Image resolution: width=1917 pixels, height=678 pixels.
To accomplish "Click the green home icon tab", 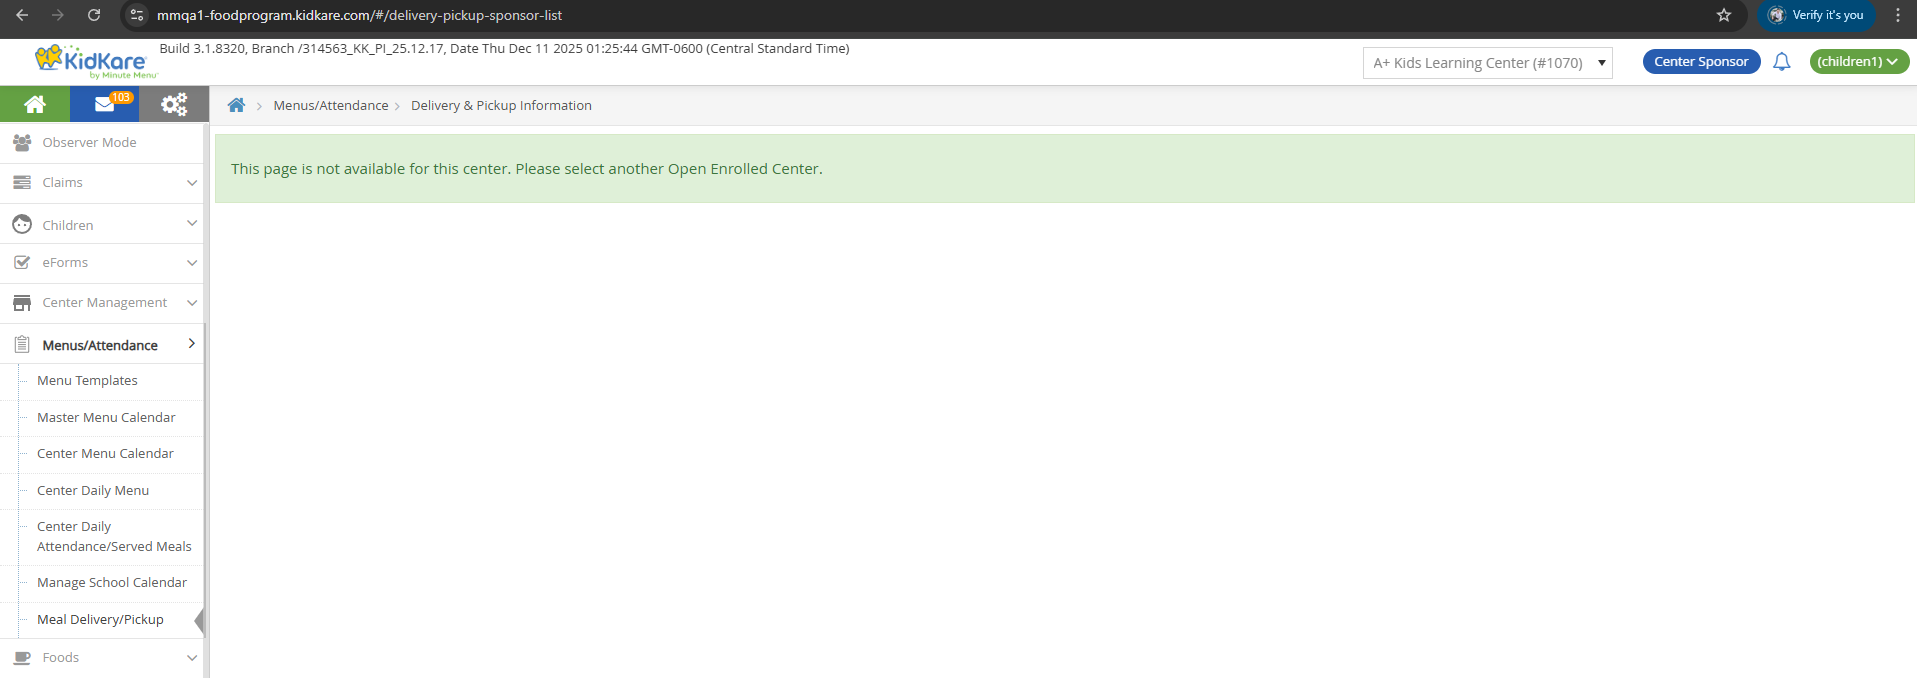I will pos(35,104).
